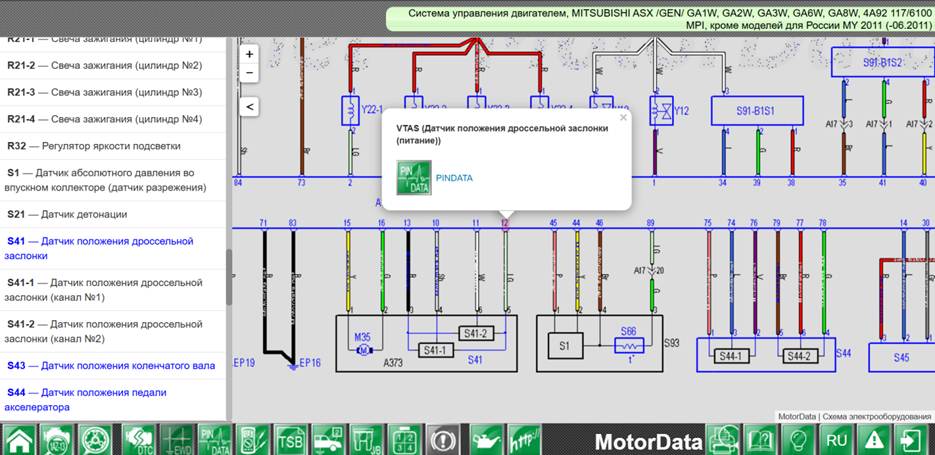Screen dimensions: 935x455
Task: Click the Y22-1 coil symbol
Action: click(x=351, y=110)
